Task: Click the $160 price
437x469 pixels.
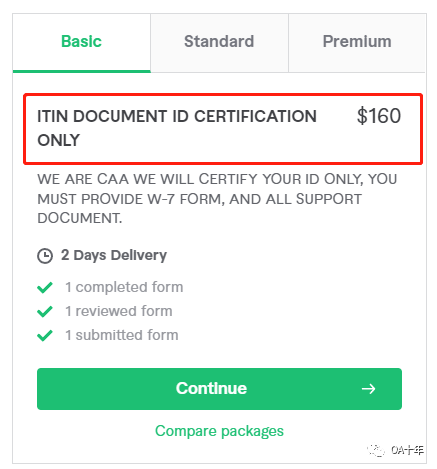Action: coord(379,116)
